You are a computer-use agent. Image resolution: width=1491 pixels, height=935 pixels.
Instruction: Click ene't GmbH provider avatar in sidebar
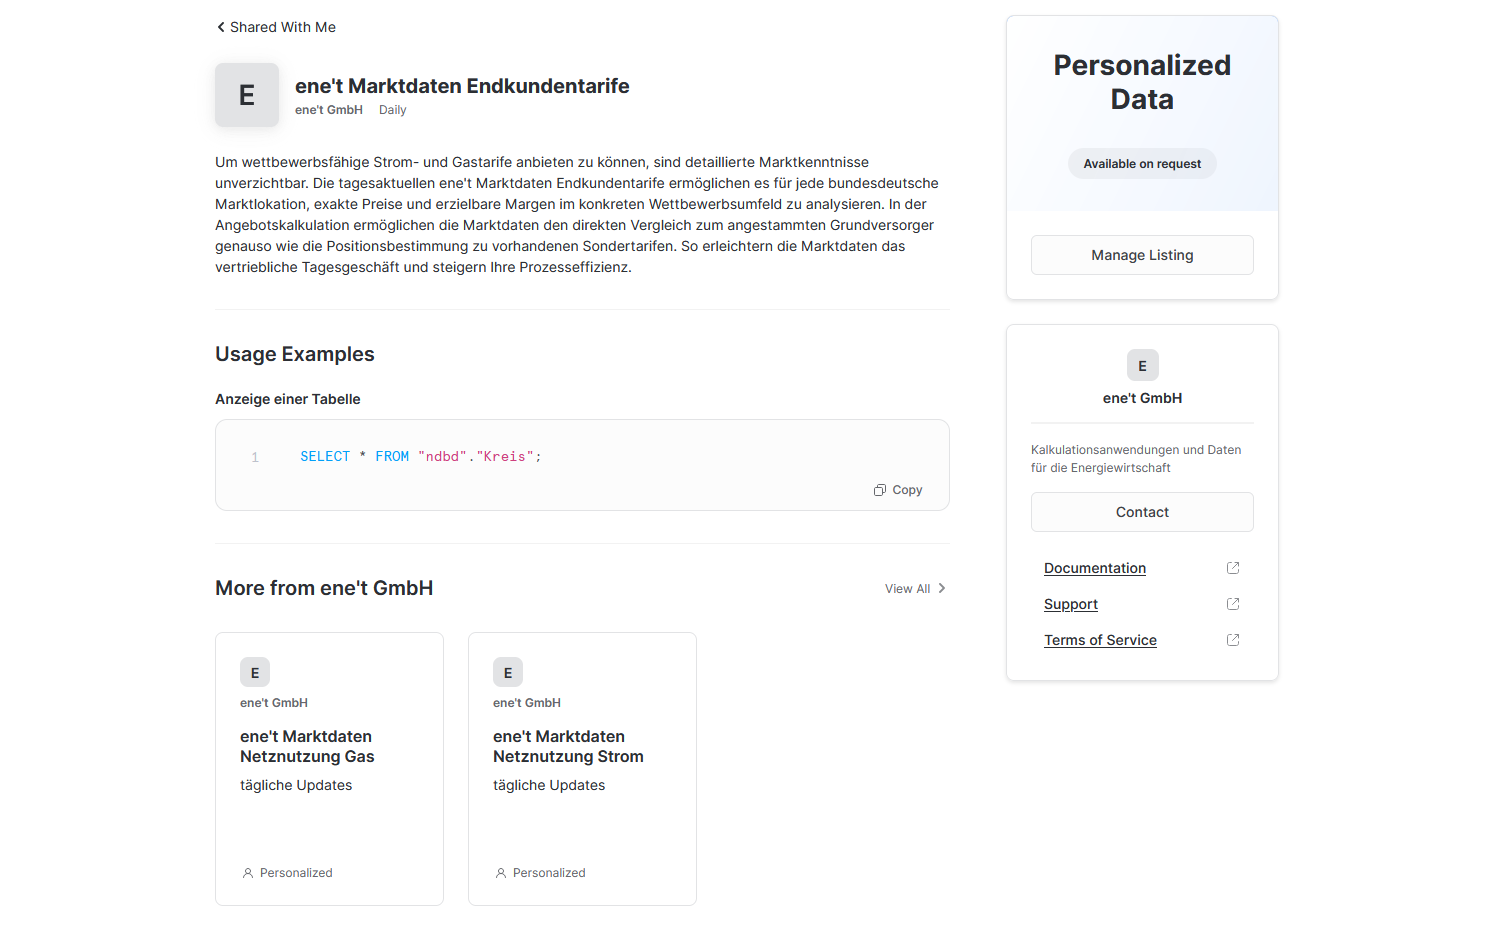(1142, 365)
